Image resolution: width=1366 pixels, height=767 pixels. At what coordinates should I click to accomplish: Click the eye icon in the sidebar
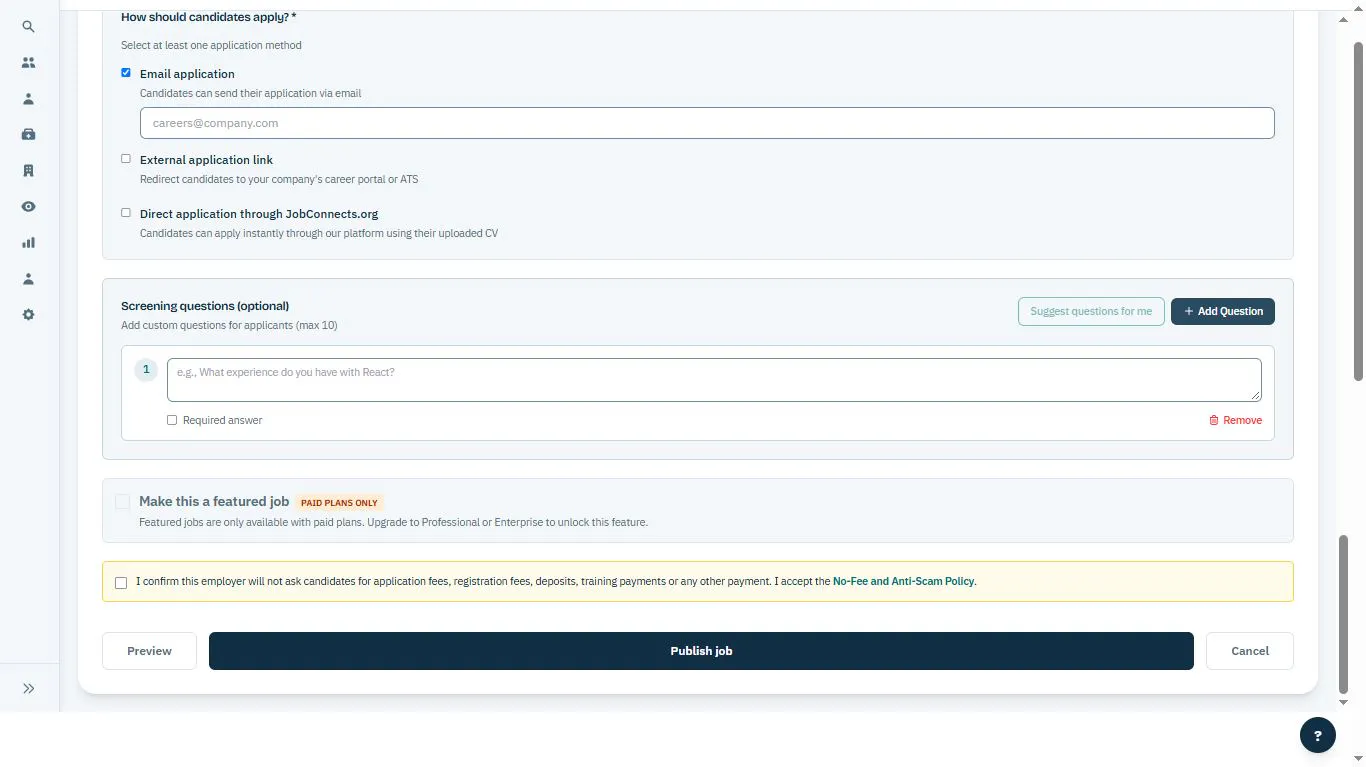click(x=28, y=207)
